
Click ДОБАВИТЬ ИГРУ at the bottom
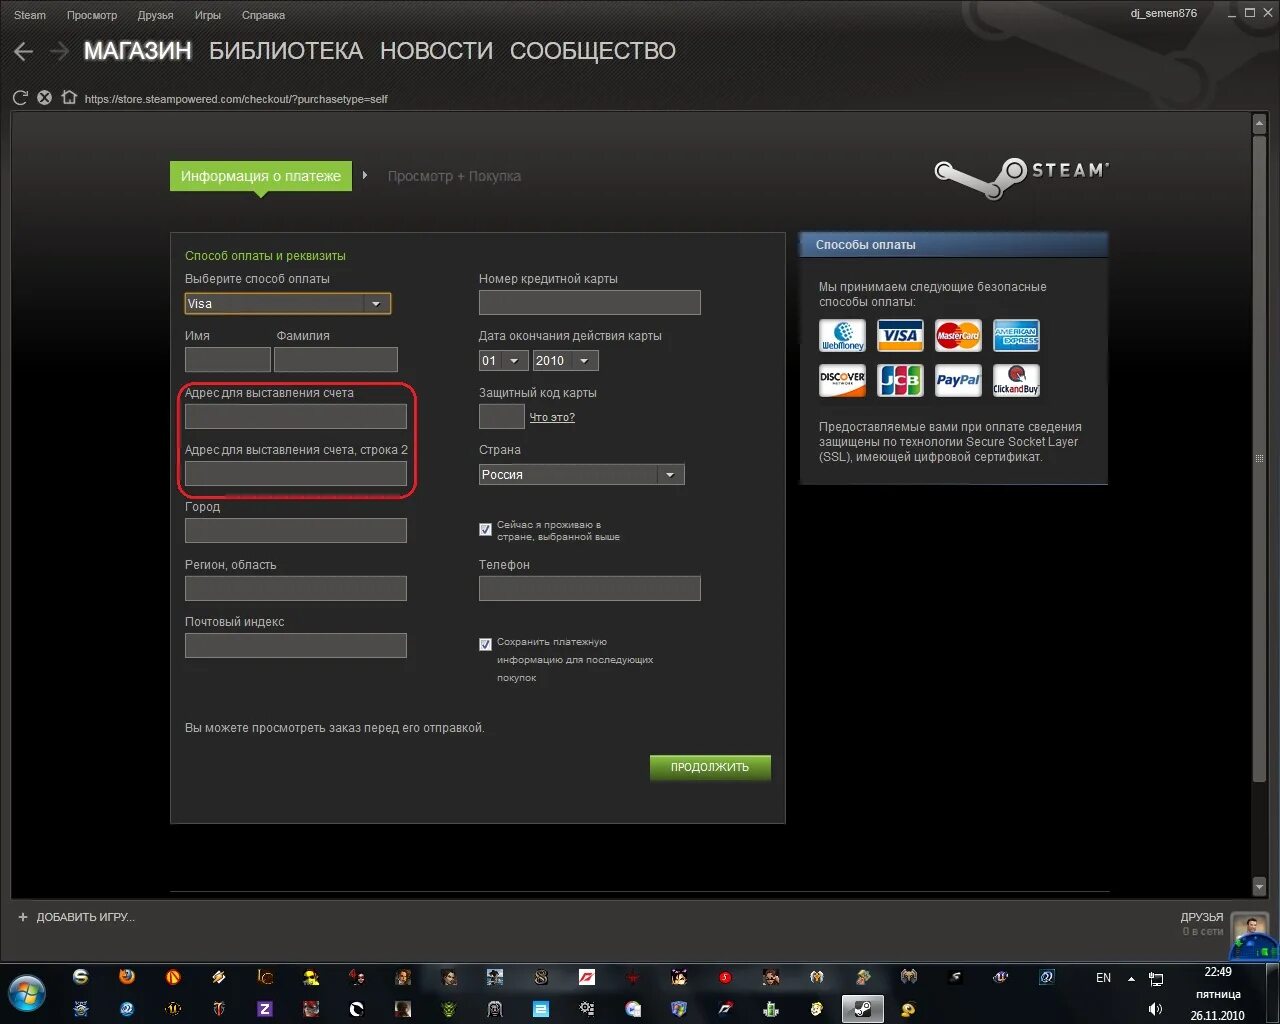(76, 917)
